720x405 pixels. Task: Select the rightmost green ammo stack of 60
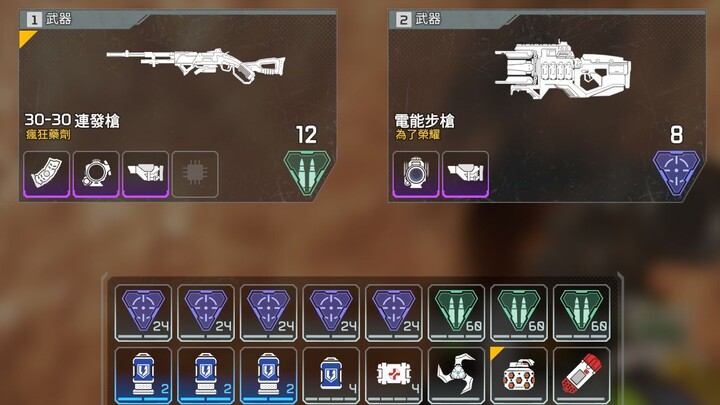click(x=581, y=313)
